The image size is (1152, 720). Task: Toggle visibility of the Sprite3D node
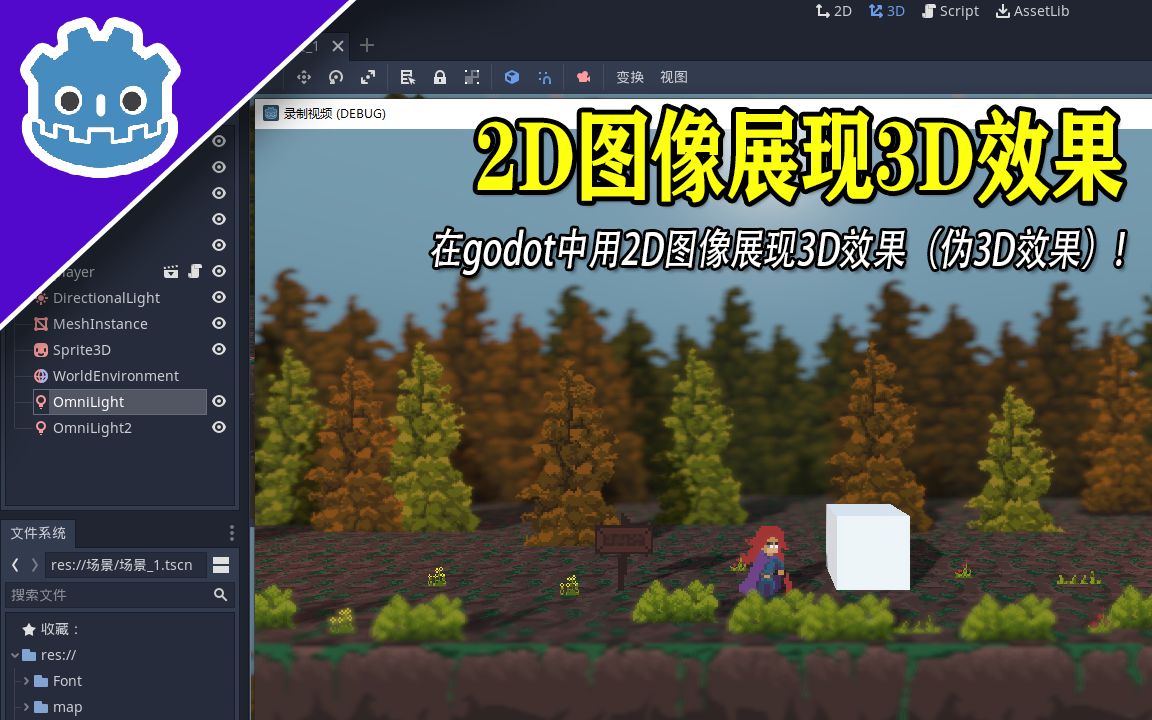pos(218,349)
